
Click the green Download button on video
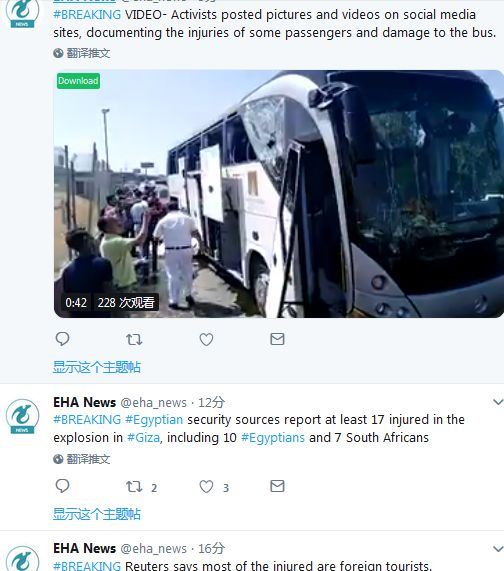click(78, 80)
